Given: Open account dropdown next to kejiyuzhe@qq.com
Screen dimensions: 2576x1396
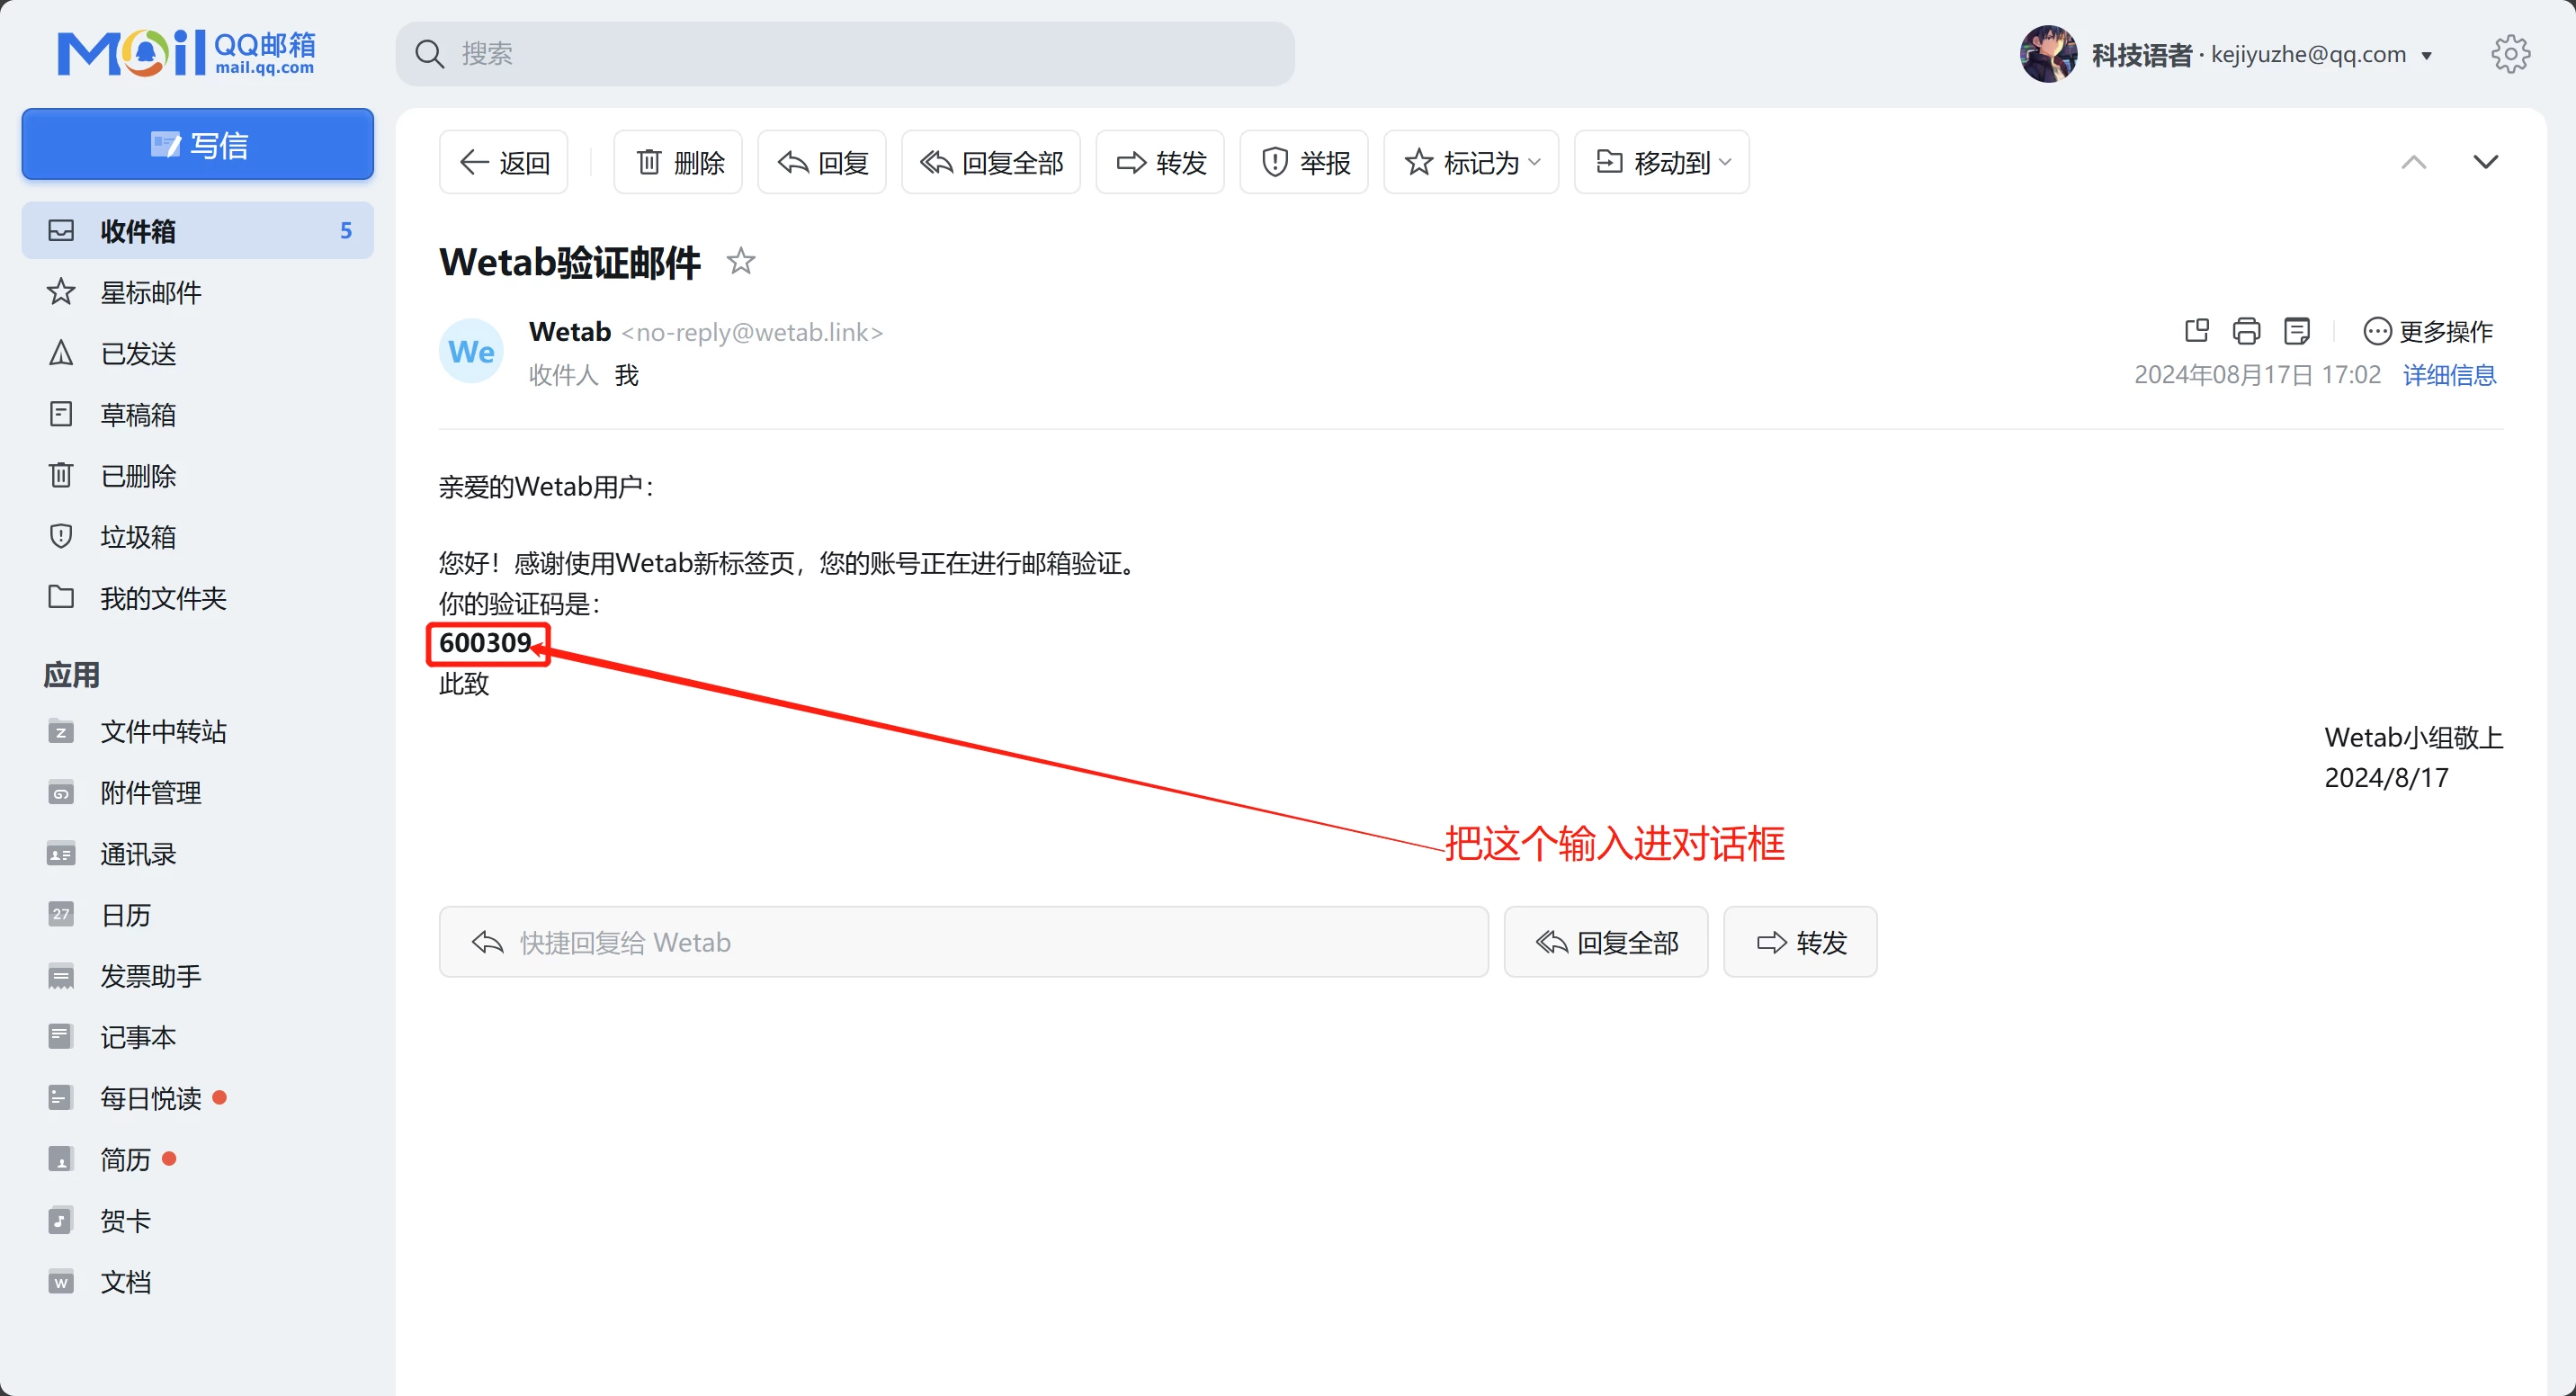Looking at the screenshot, I should pos(2427,56).
